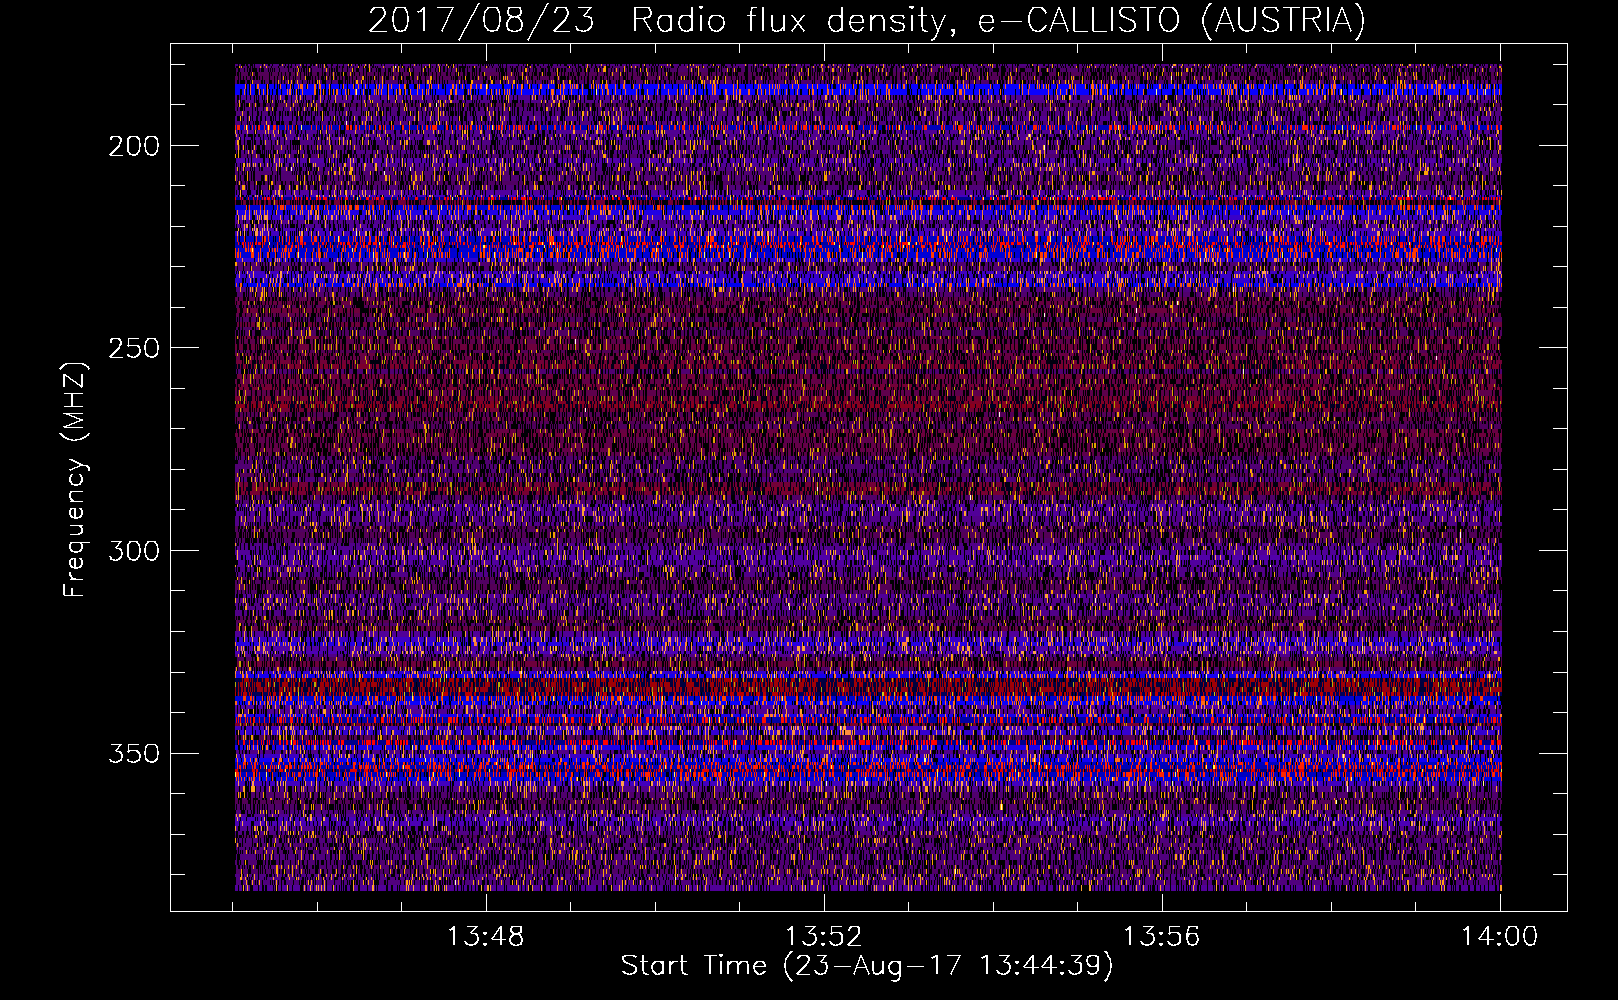The image size is (1618, 1000).
Task: Click the 200 frequency tick label
Action: click(x=134, y=146)
